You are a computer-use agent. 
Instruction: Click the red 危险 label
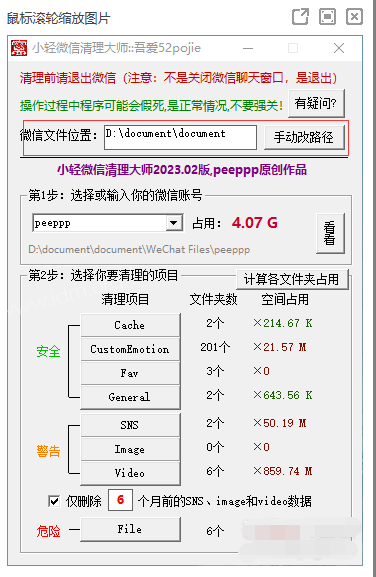48,531
